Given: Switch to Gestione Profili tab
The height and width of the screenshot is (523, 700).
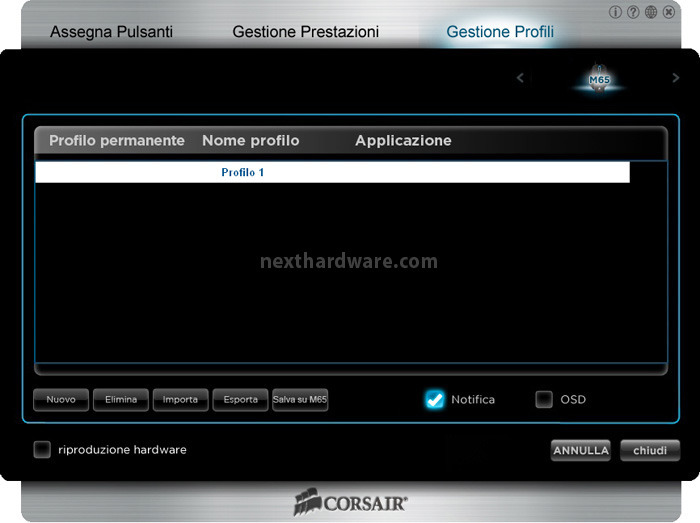Looking at the screenshot, I should click(x=500, y=32).
